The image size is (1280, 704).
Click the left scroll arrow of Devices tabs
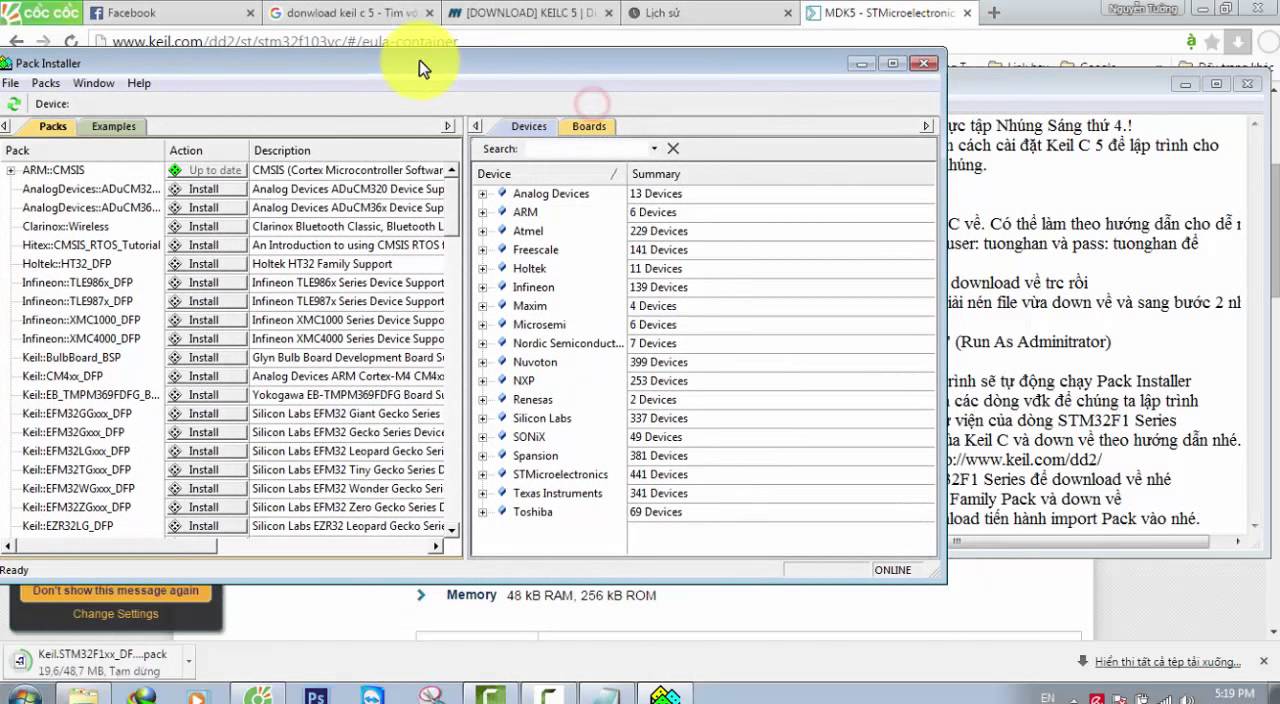pyautogui.click(x=478, y=126)
